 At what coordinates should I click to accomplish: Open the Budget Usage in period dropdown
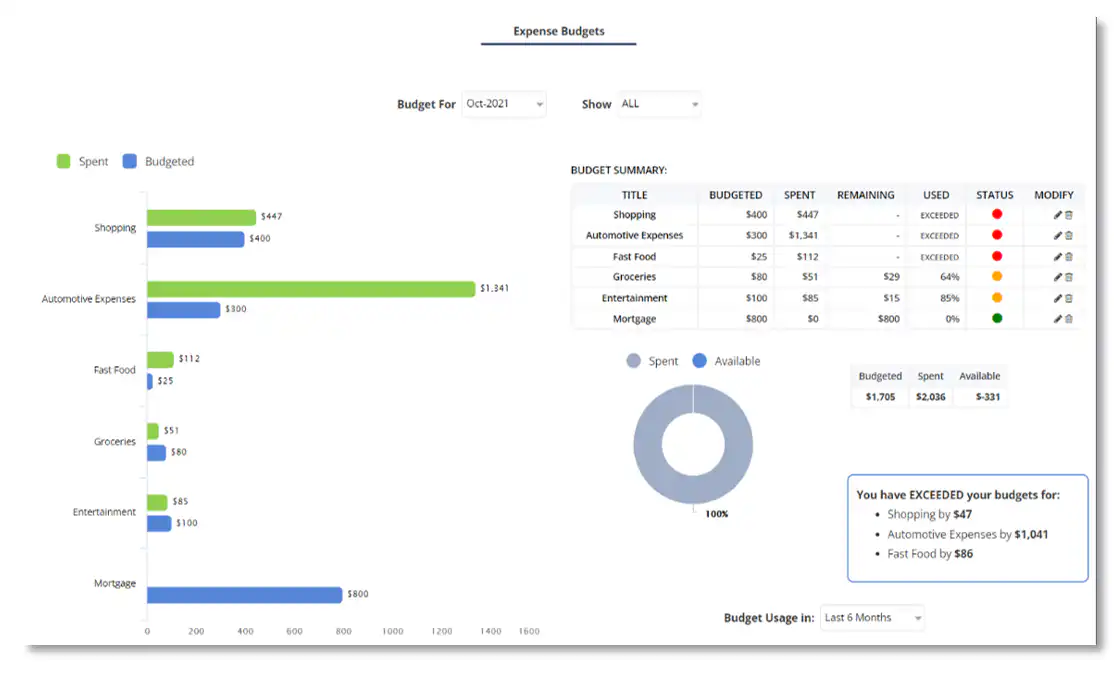click(x=872, y=618)
